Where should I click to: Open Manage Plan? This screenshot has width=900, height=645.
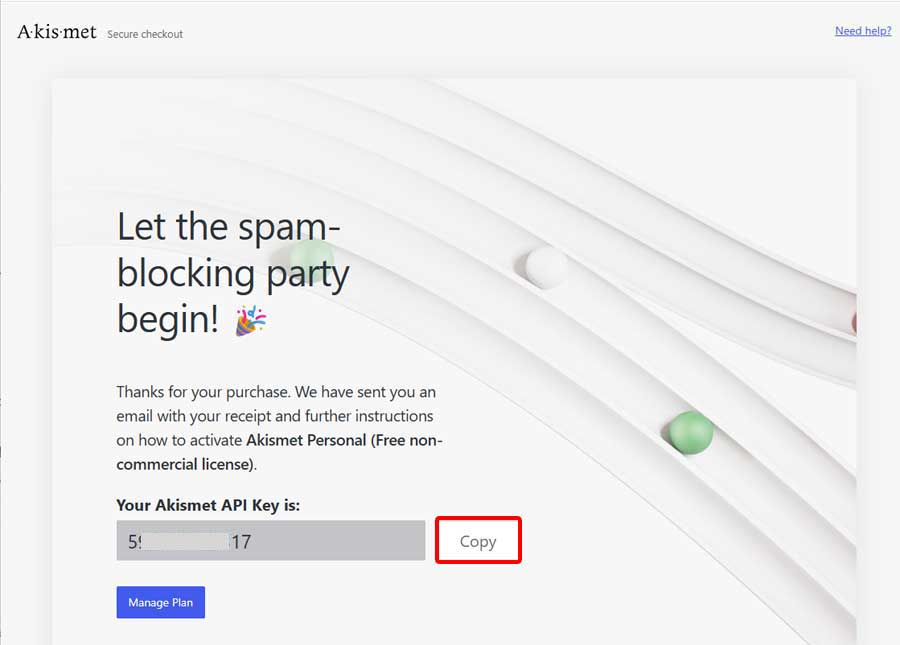coord(160,603)
